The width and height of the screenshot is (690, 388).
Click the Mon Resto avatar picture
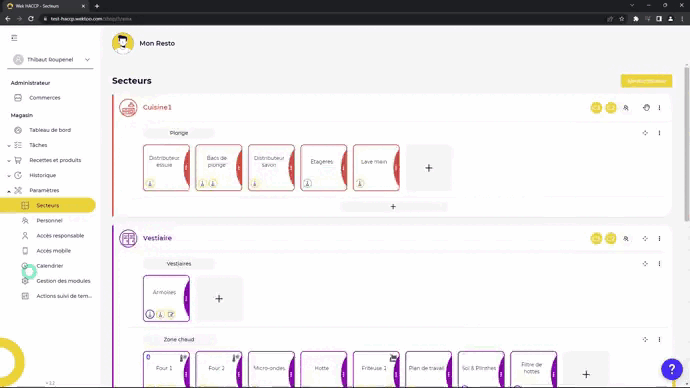pyautogui.click(x=123, y=43)
